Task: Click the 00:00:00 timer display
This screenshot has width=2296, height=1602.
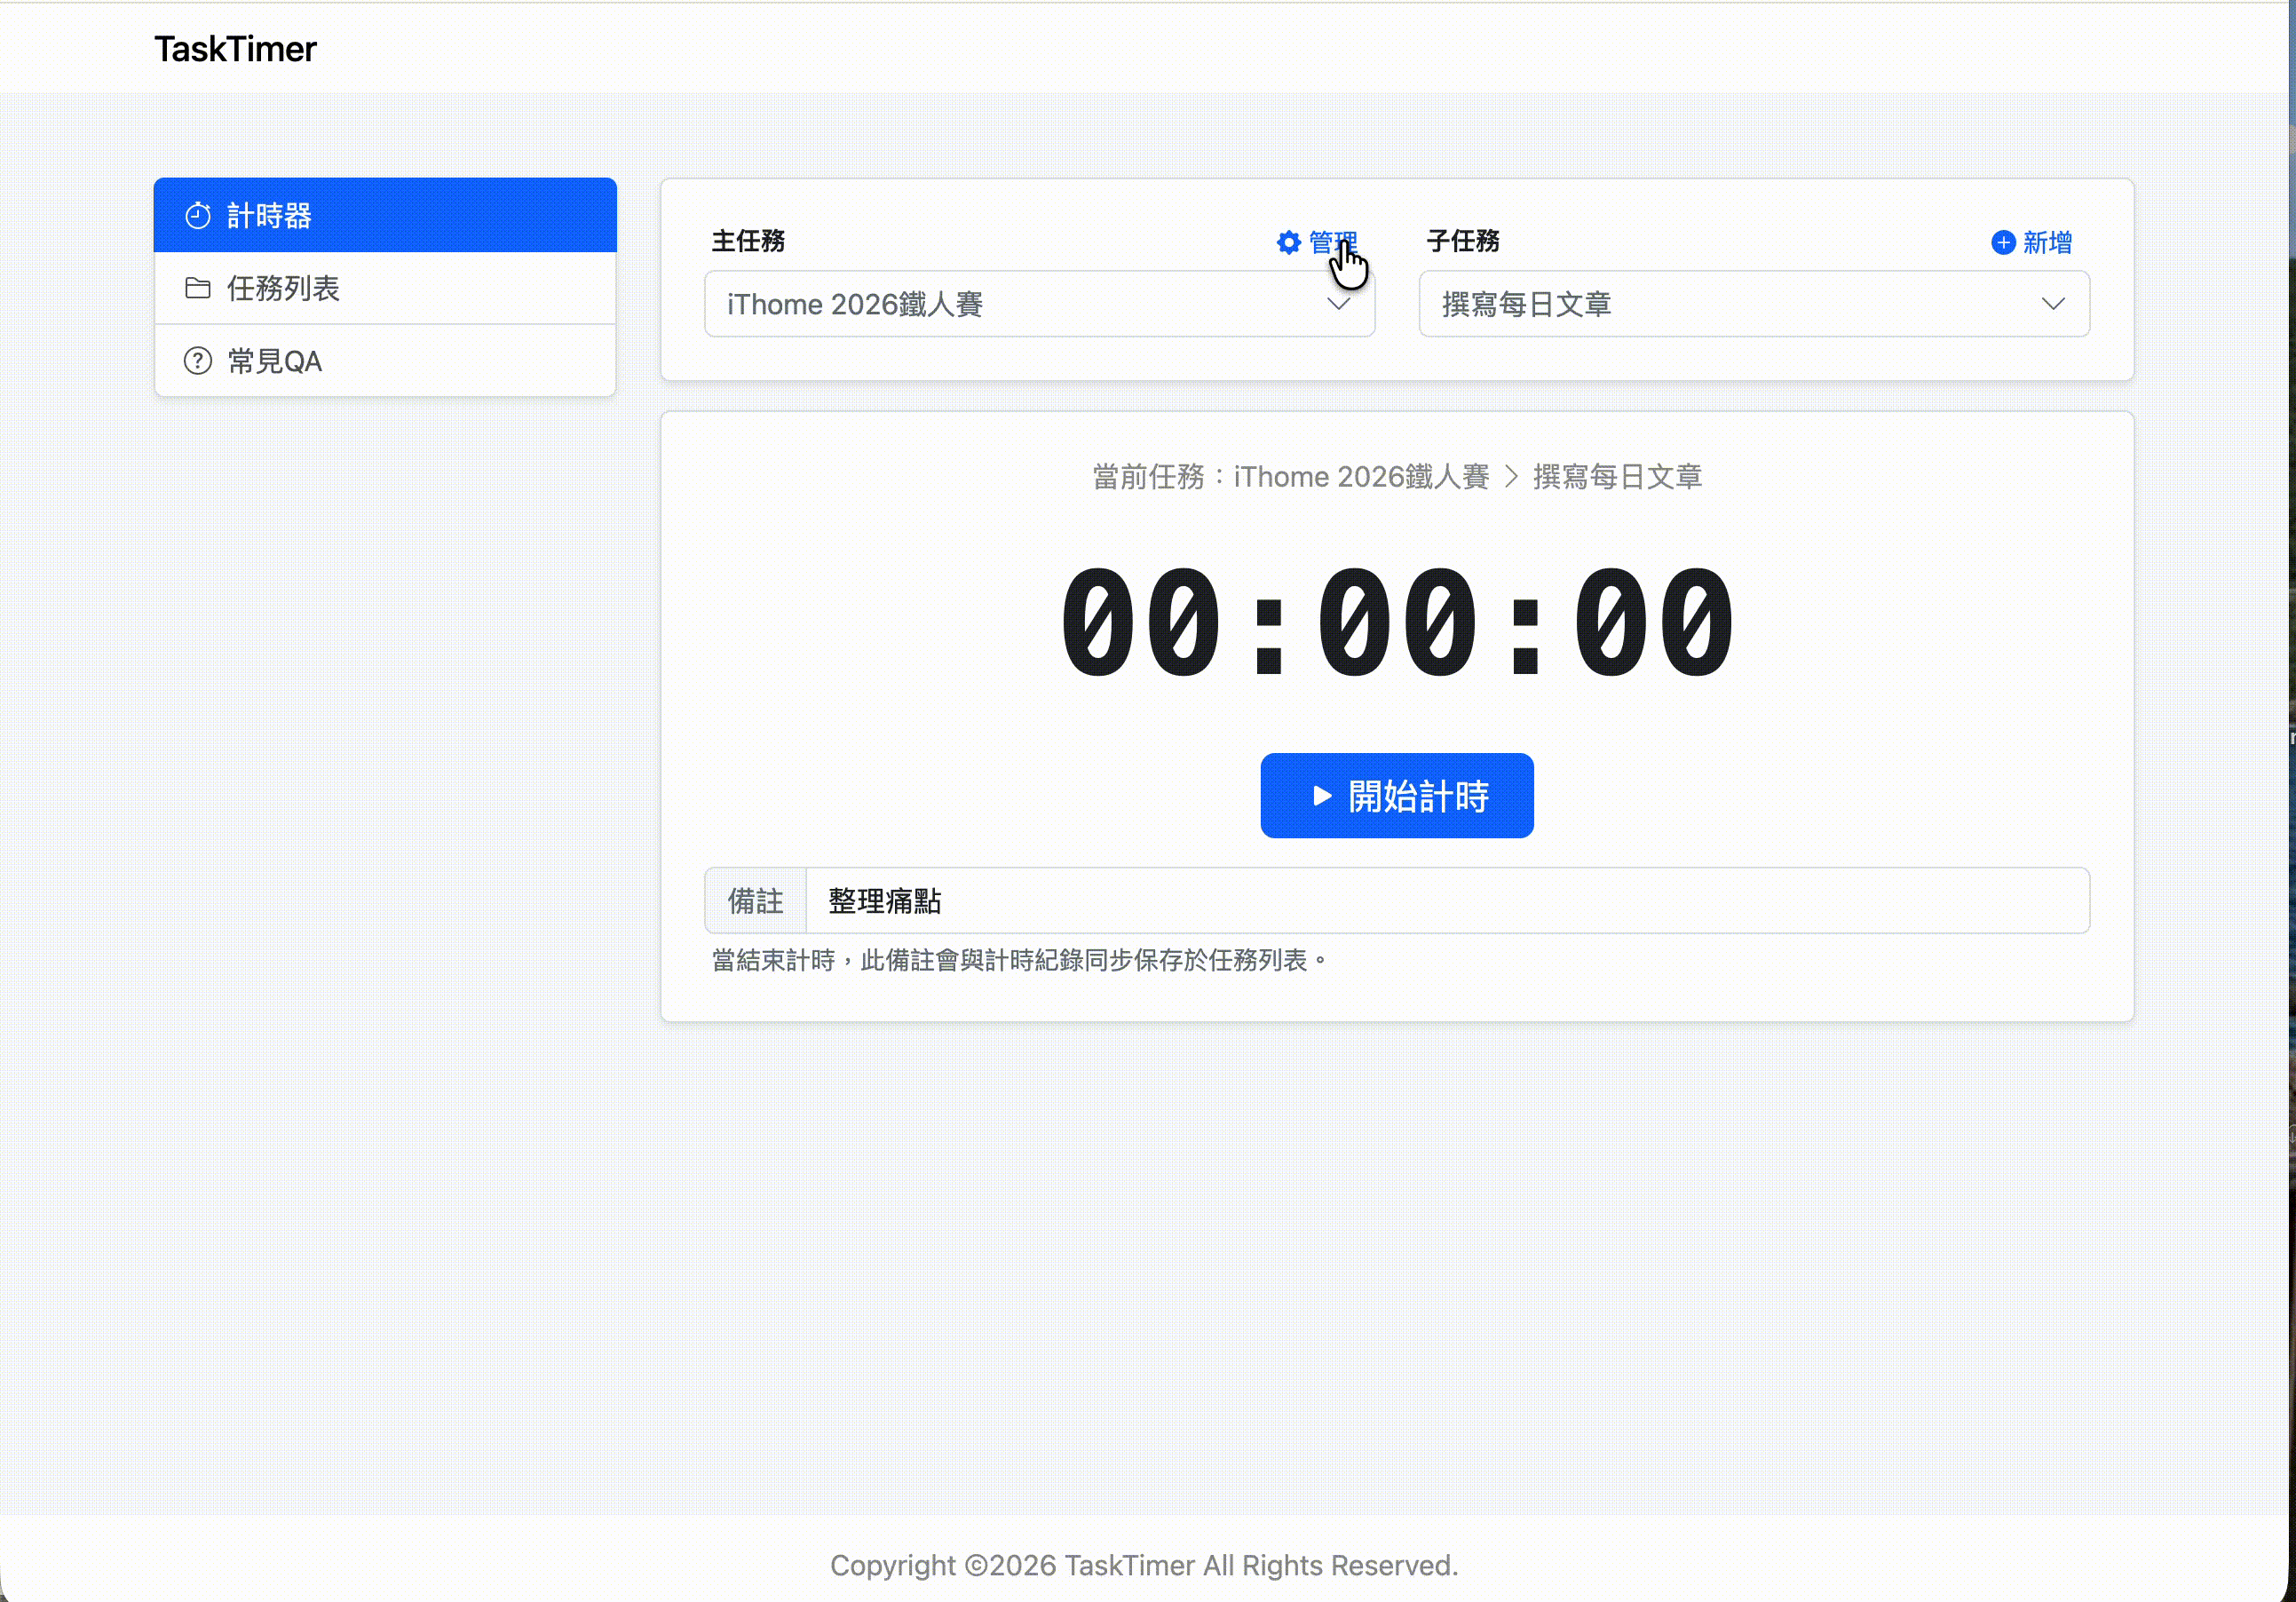Action: coord(1397,622)
